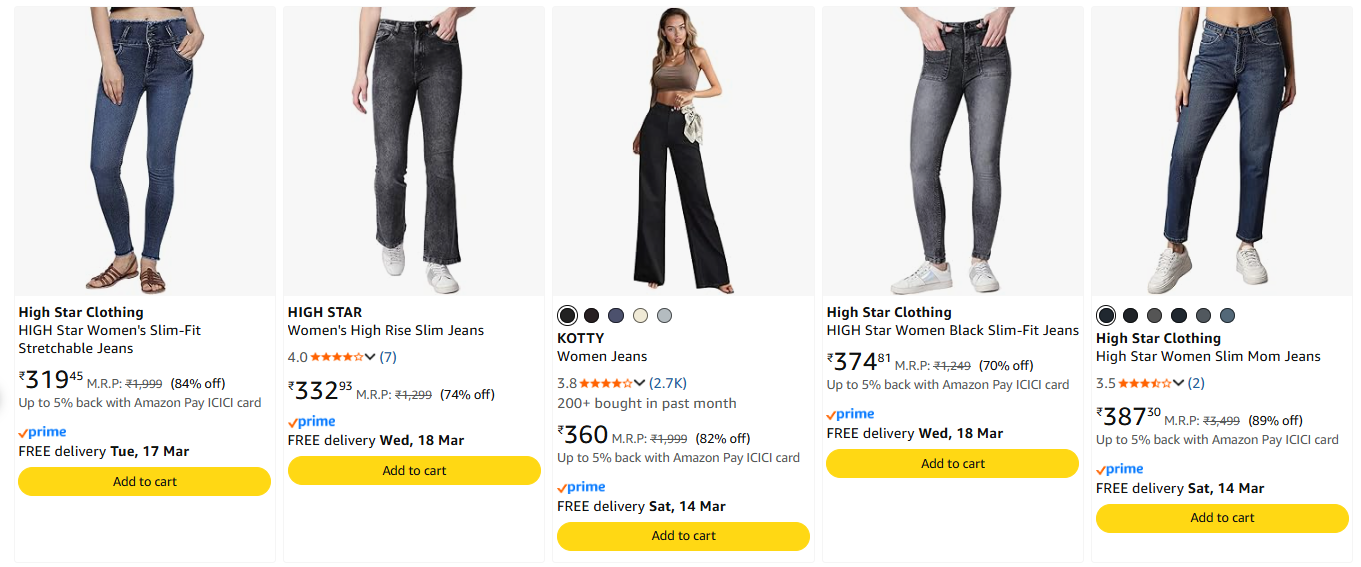Viewport: 1361px width, 567px height.
Task: Click the Prime badge under the ₹374 Black Slim-Fit Jeans
Action: click(x=850, y=414)
